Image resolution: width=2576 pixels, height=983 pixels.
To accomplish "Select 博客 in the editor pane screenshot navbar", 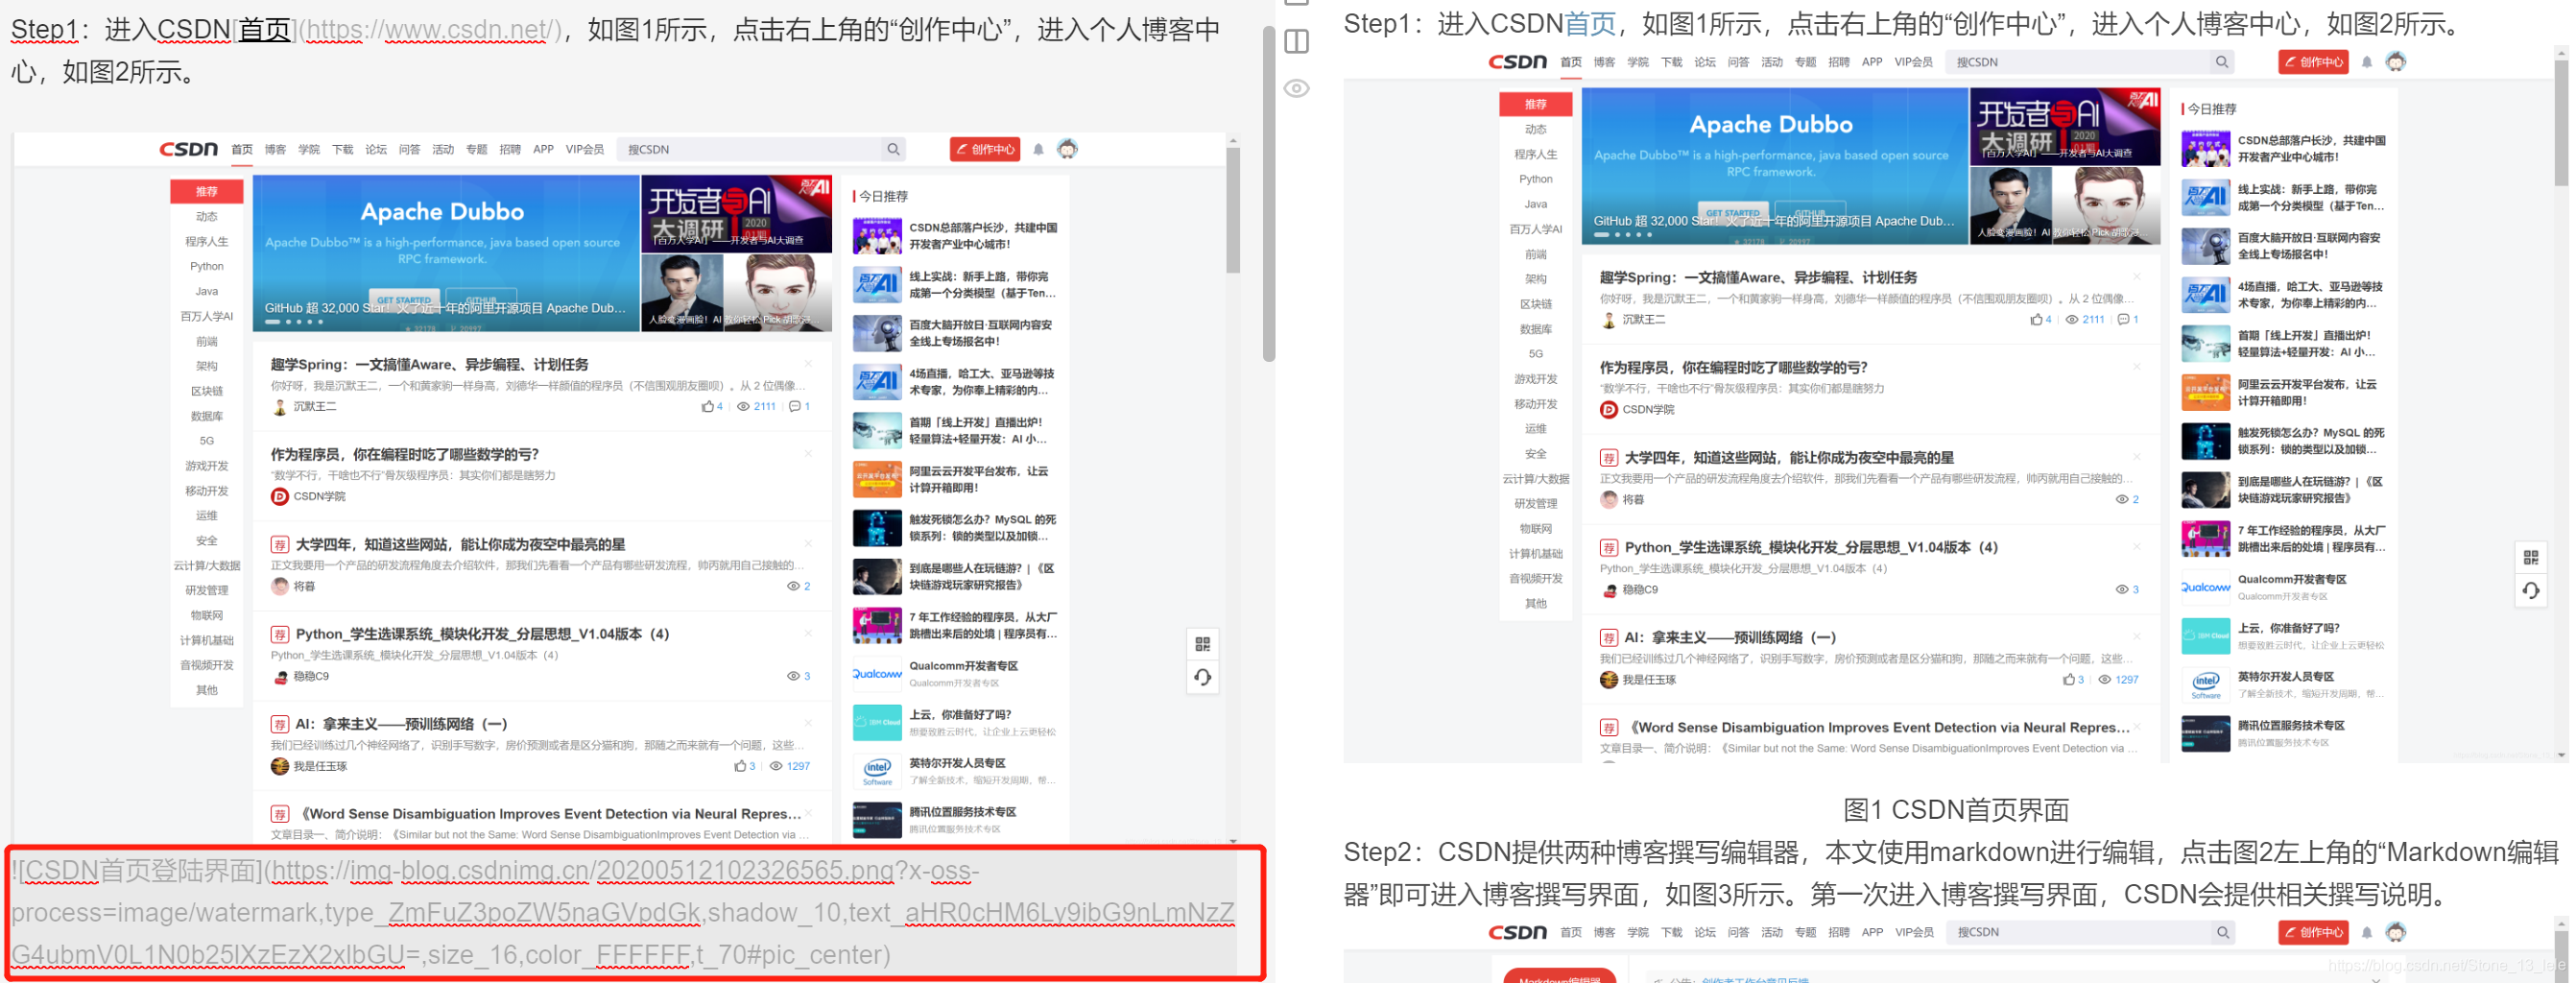I will [275, 149].
